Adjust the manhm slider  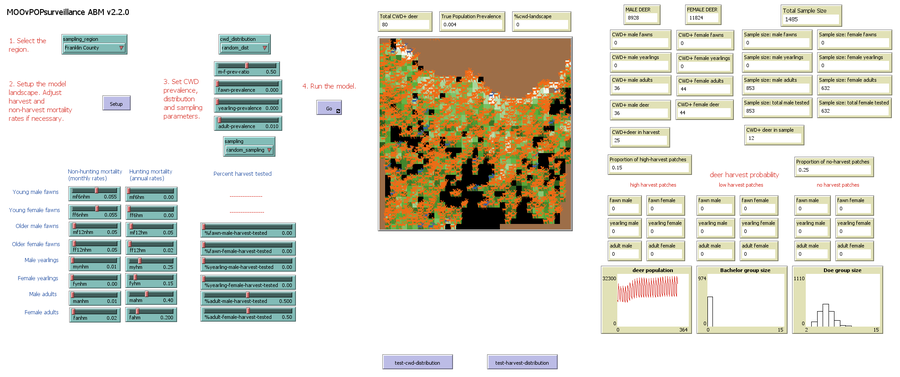(95, 297)
